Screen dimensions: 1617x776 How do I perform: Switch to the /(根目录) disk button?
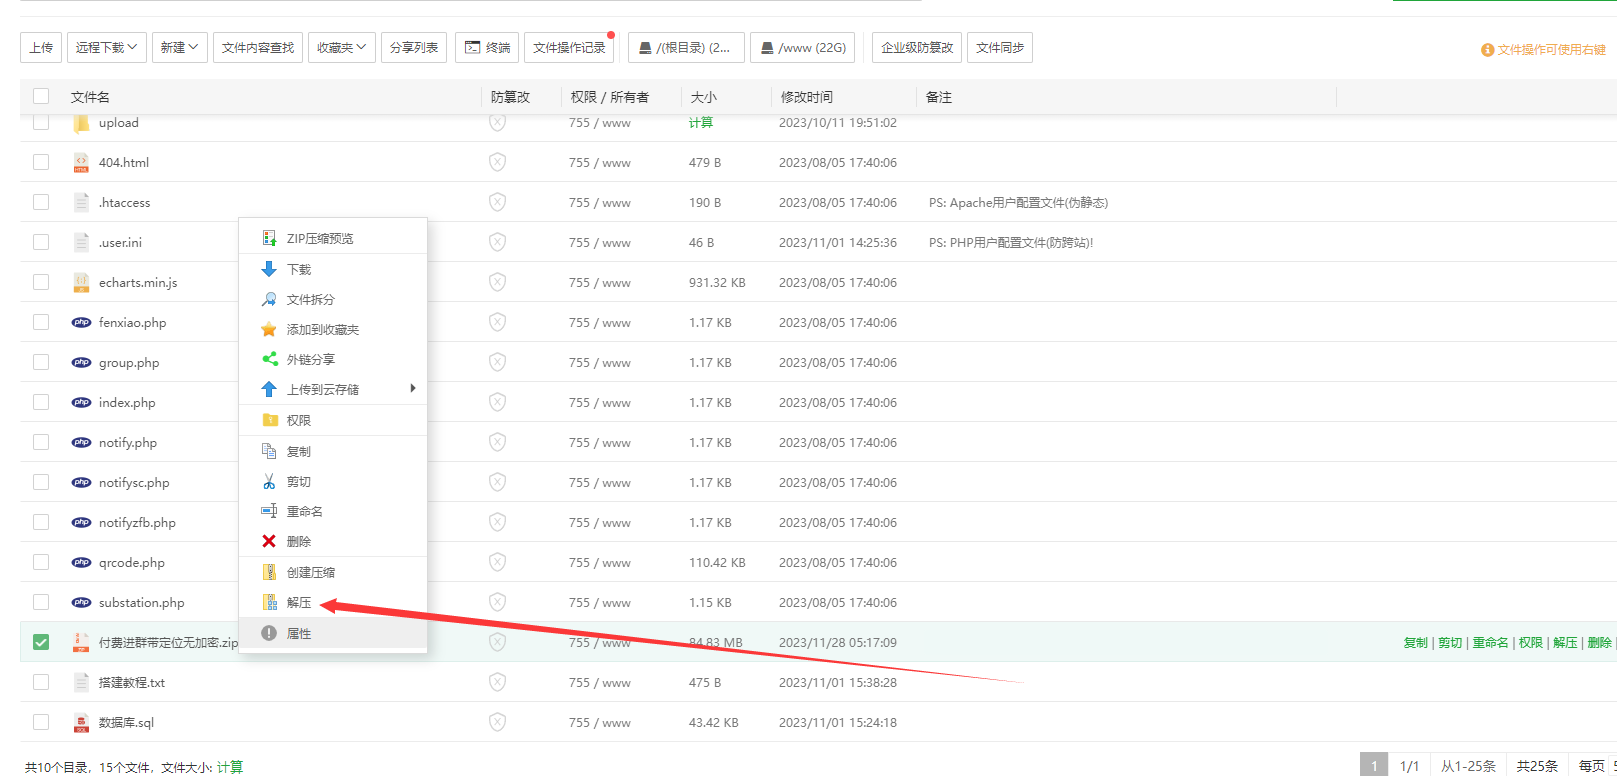click(x=686, y=47)
